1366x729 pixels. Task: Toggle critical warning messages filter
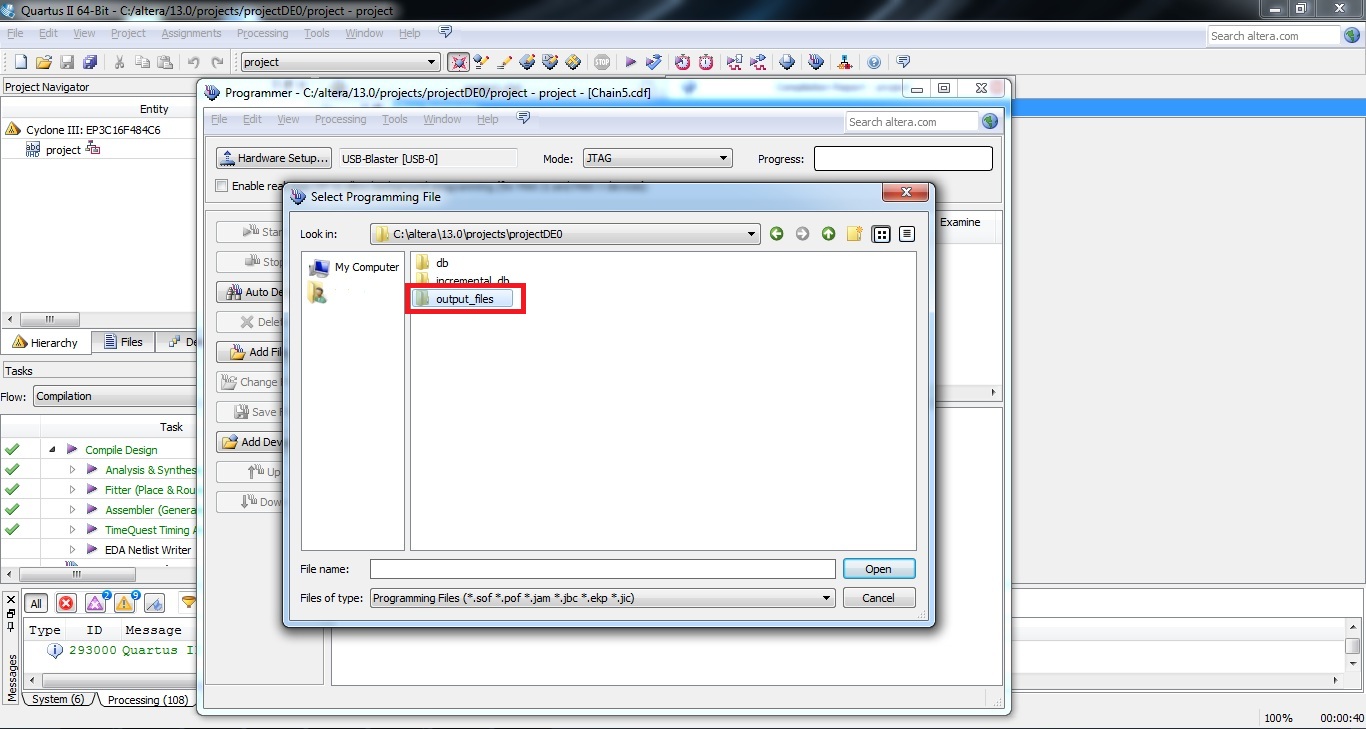(x=95, y=603)
